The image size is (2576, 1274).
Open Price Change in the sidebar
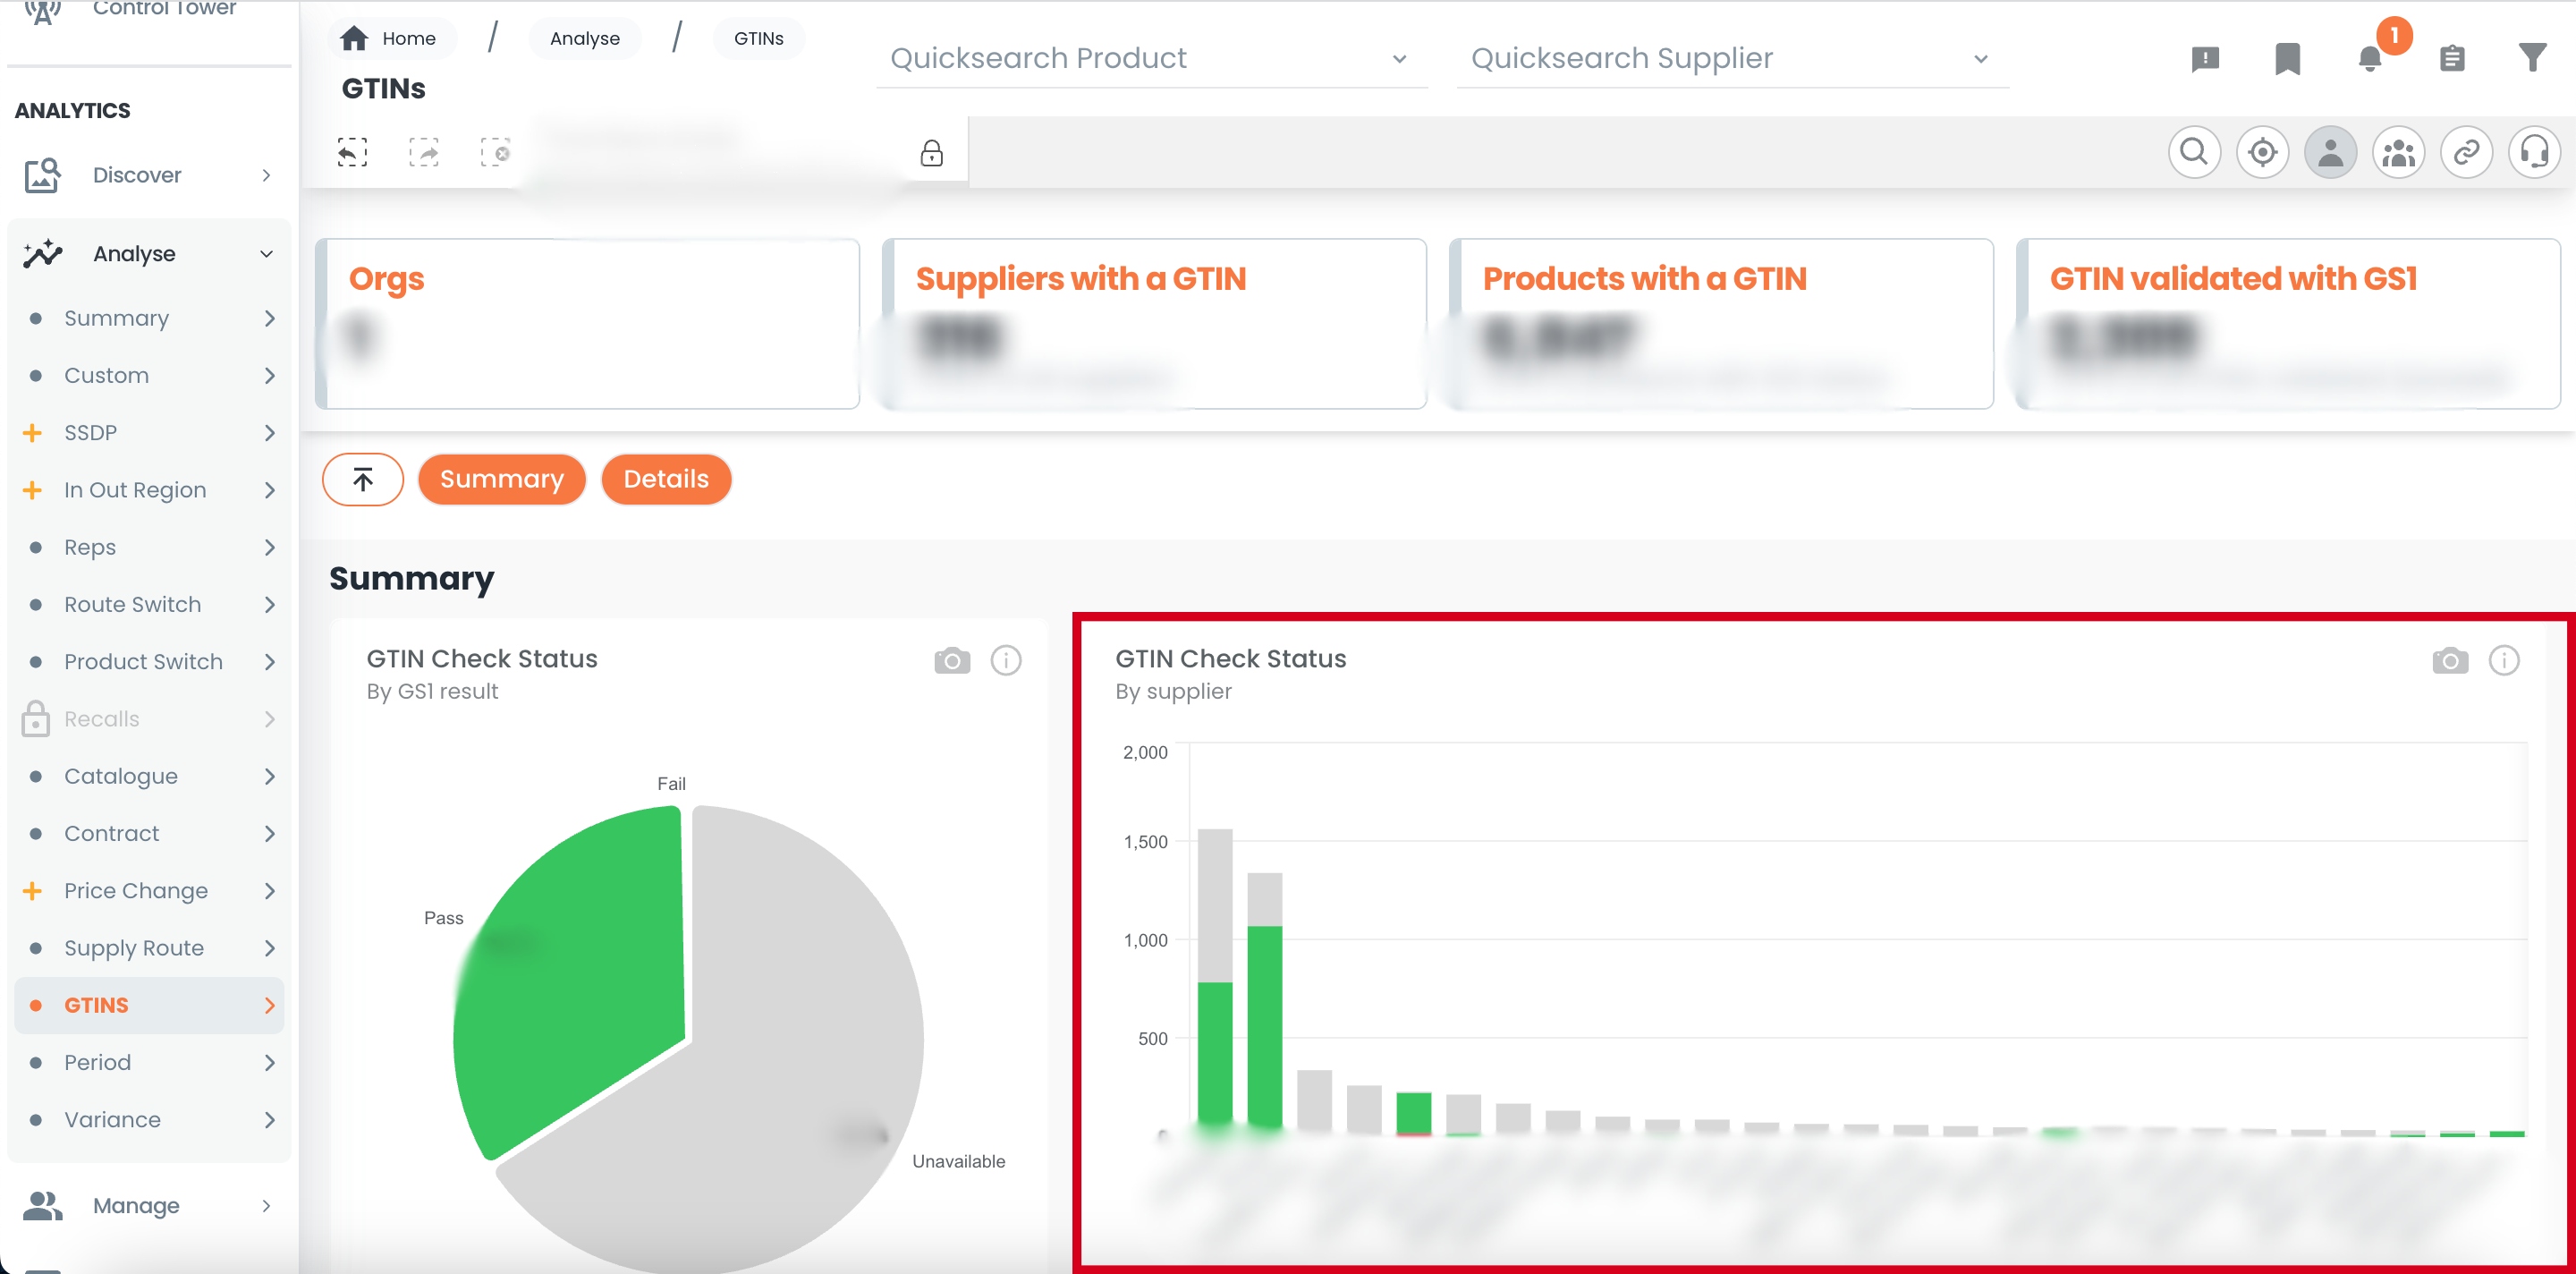pos(149,890)
